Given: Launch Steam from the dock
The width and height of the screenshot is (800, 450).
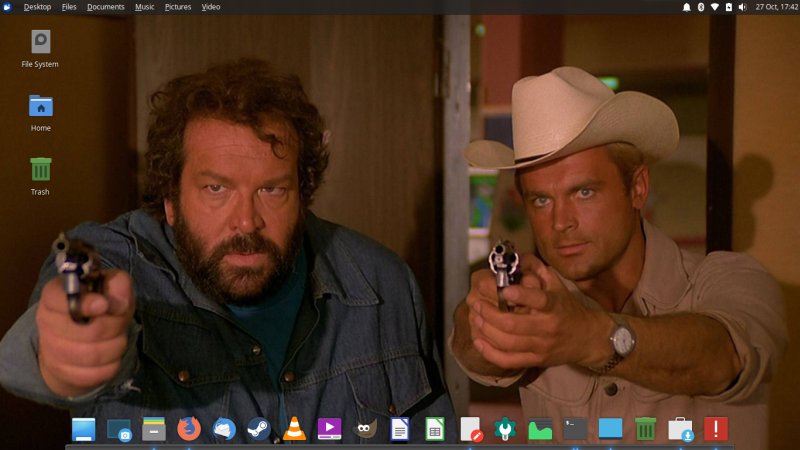Looking at the screenshot, I should (259, 429).
